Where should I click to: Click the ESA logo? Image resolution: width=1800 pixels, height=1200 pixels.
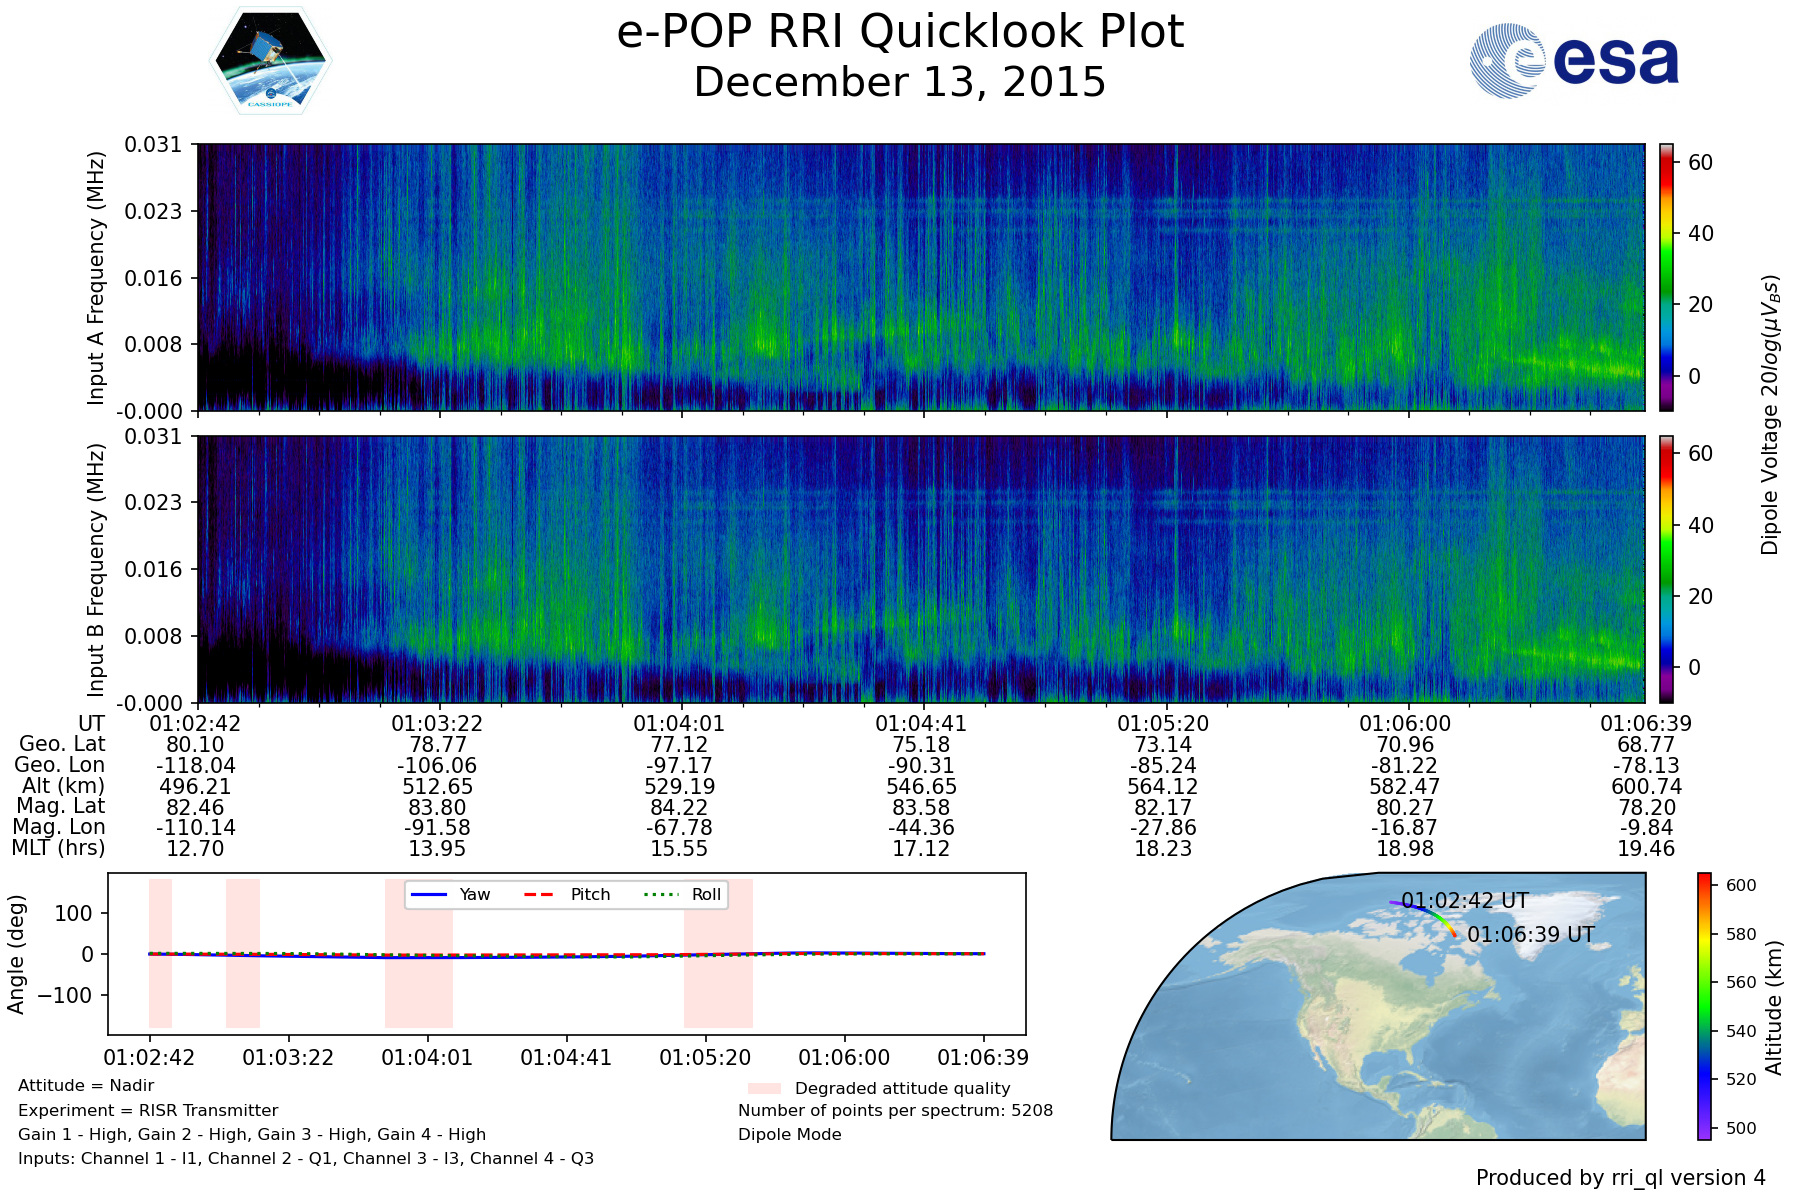click(x=1574, y=61)
